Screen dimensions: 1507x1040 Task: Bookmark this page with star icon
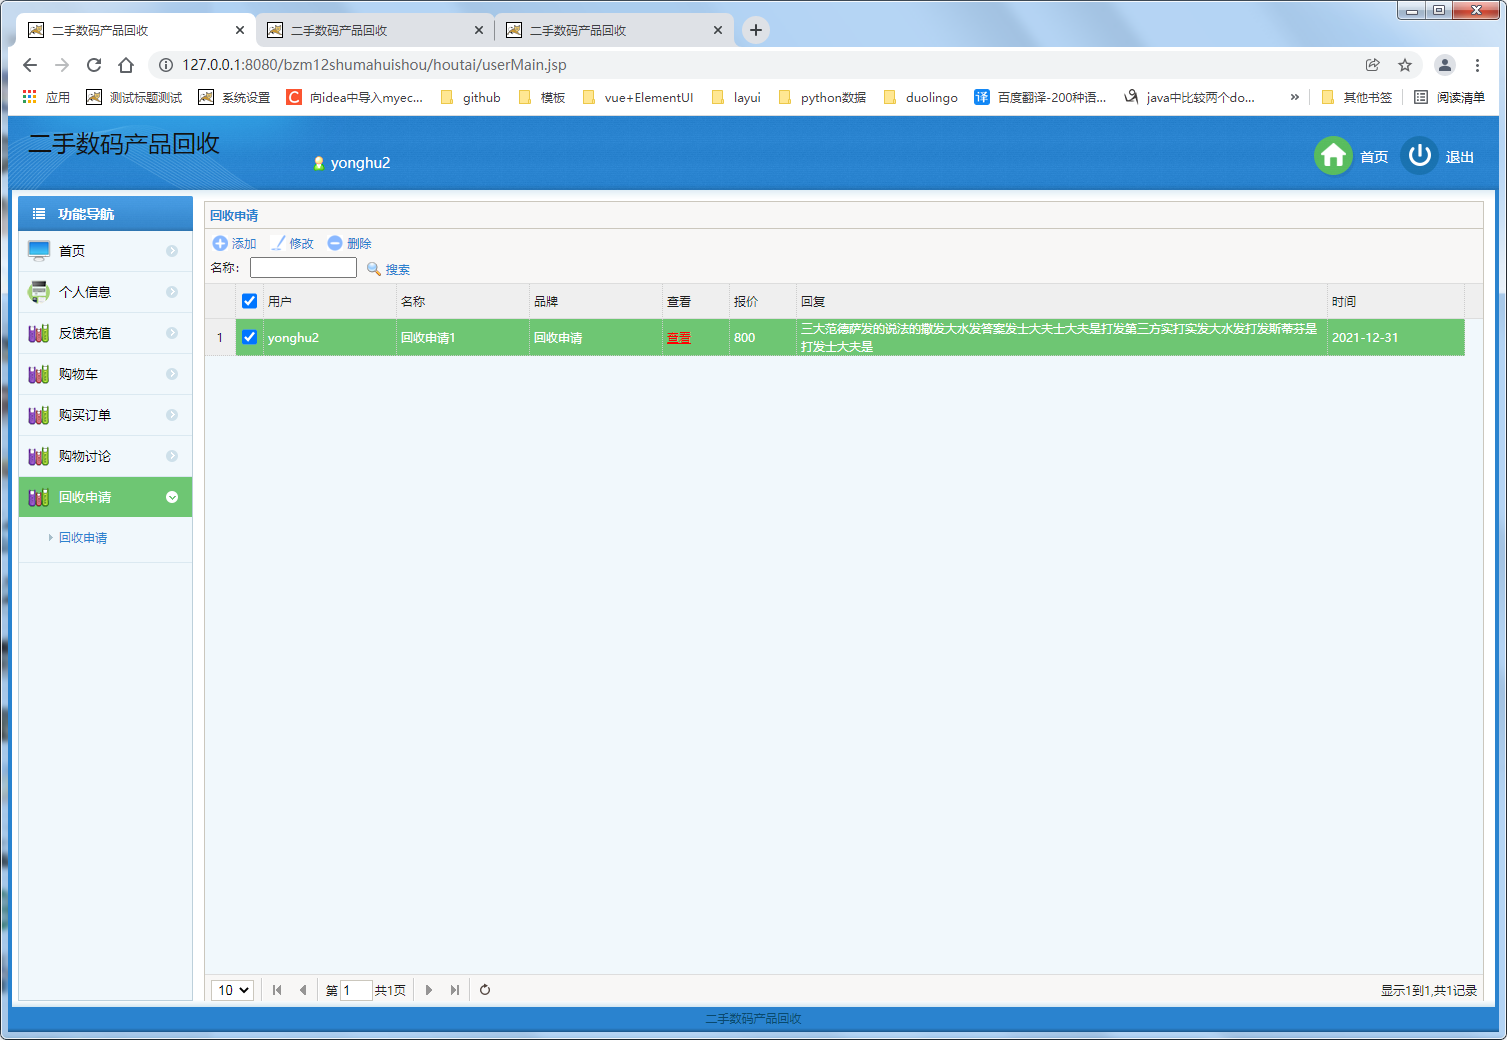click(x=1405, y=65)
